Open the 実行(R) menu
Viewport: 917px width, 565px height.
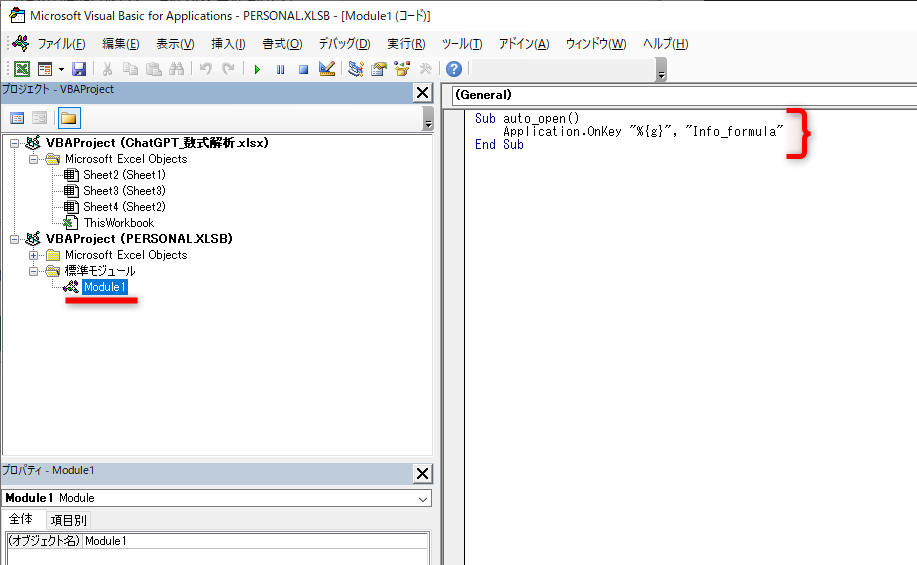coord(406,44)
